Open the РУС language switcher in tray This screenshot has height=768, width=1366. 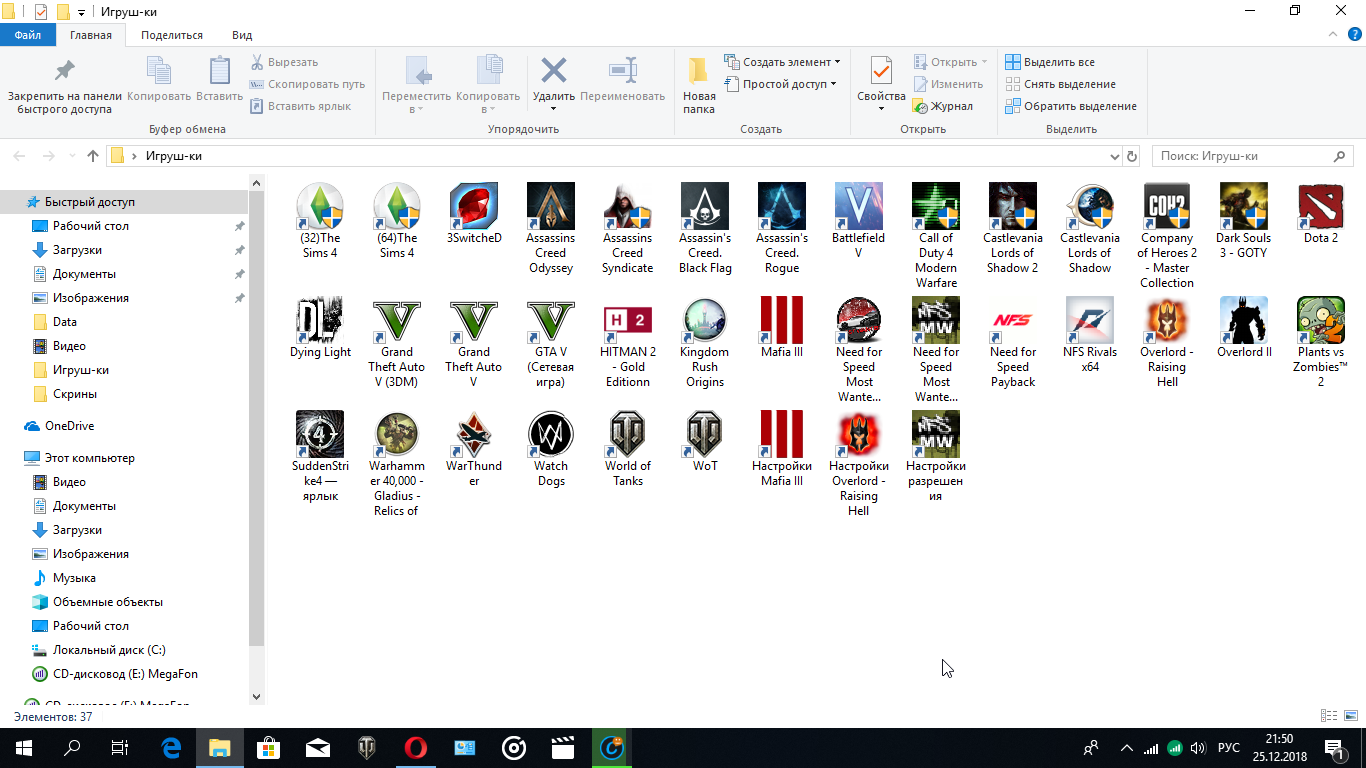(1229, 748)
